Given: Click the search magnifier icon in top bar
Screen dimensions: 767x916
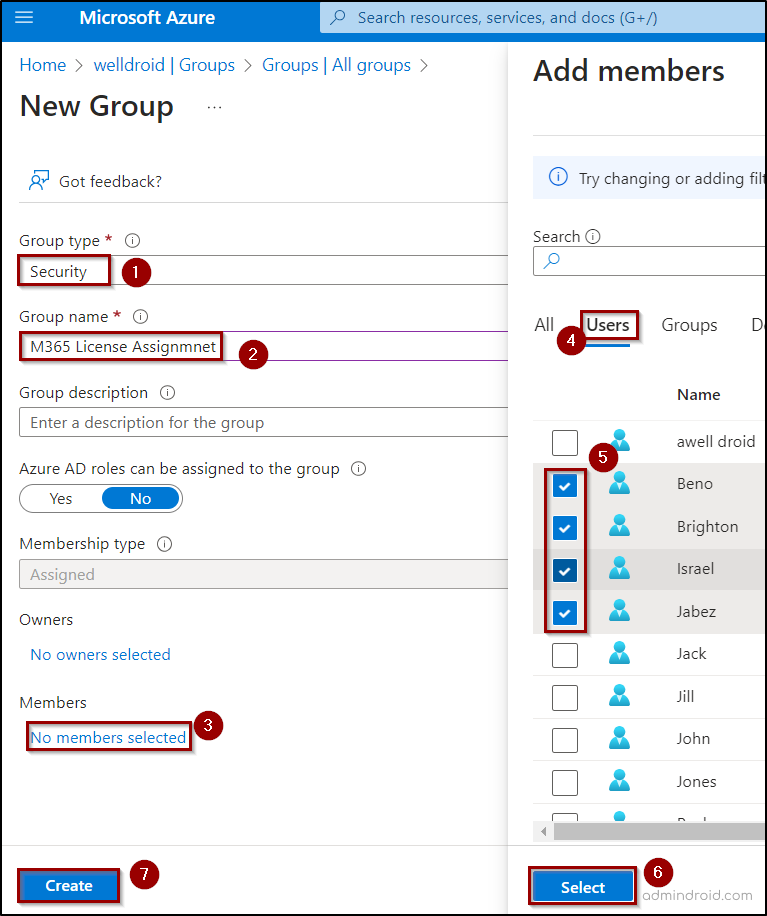Looking at the screenshot, I should click(338, 18).
